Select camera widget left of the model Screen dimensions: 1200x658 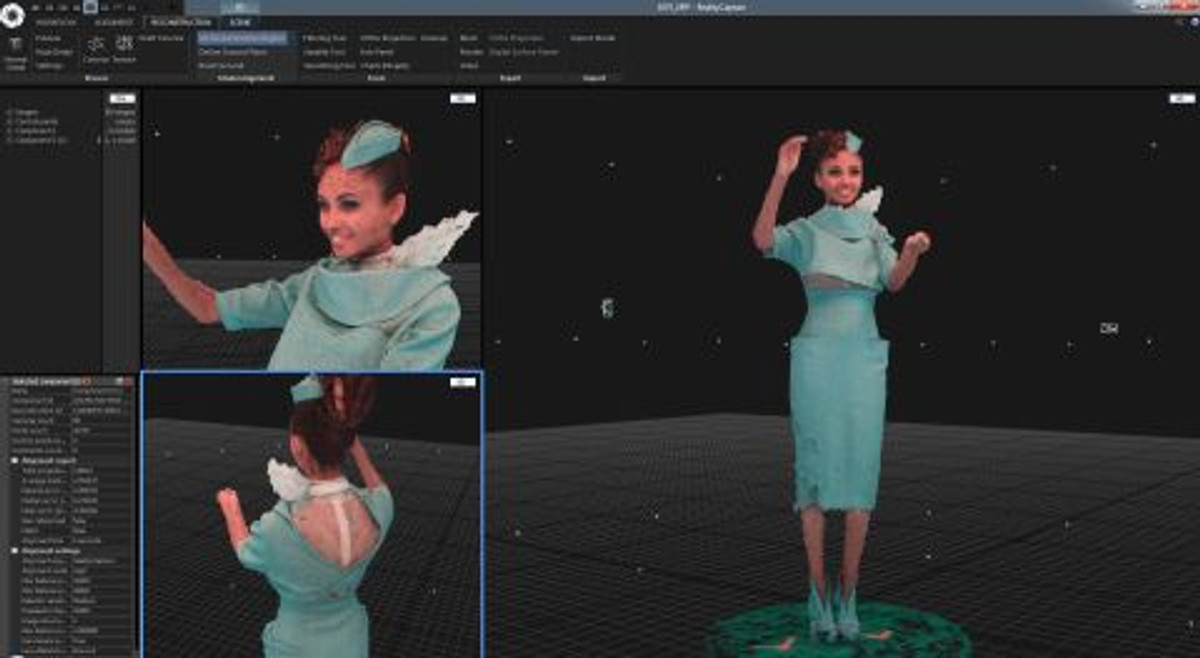[x=607, y=308]
